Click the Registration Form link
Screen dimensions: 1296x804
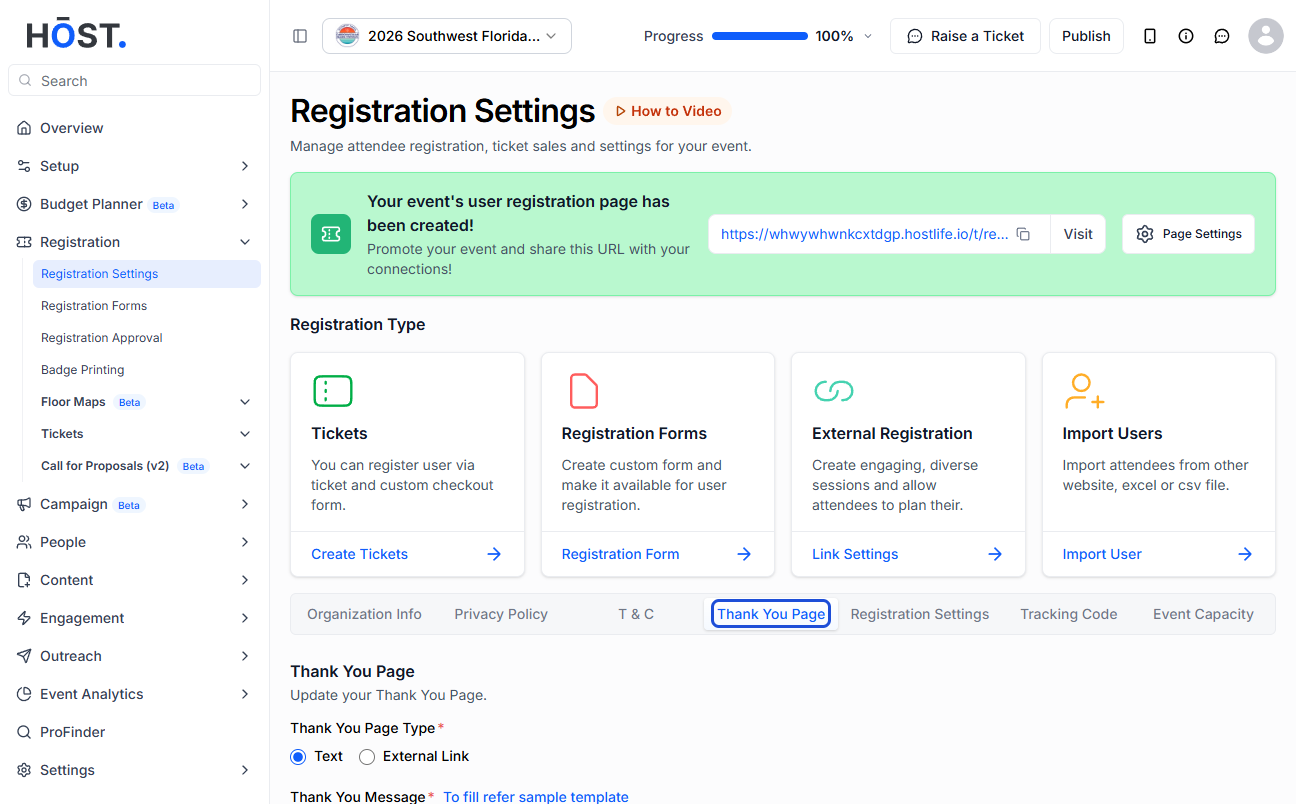click(620, 554)
